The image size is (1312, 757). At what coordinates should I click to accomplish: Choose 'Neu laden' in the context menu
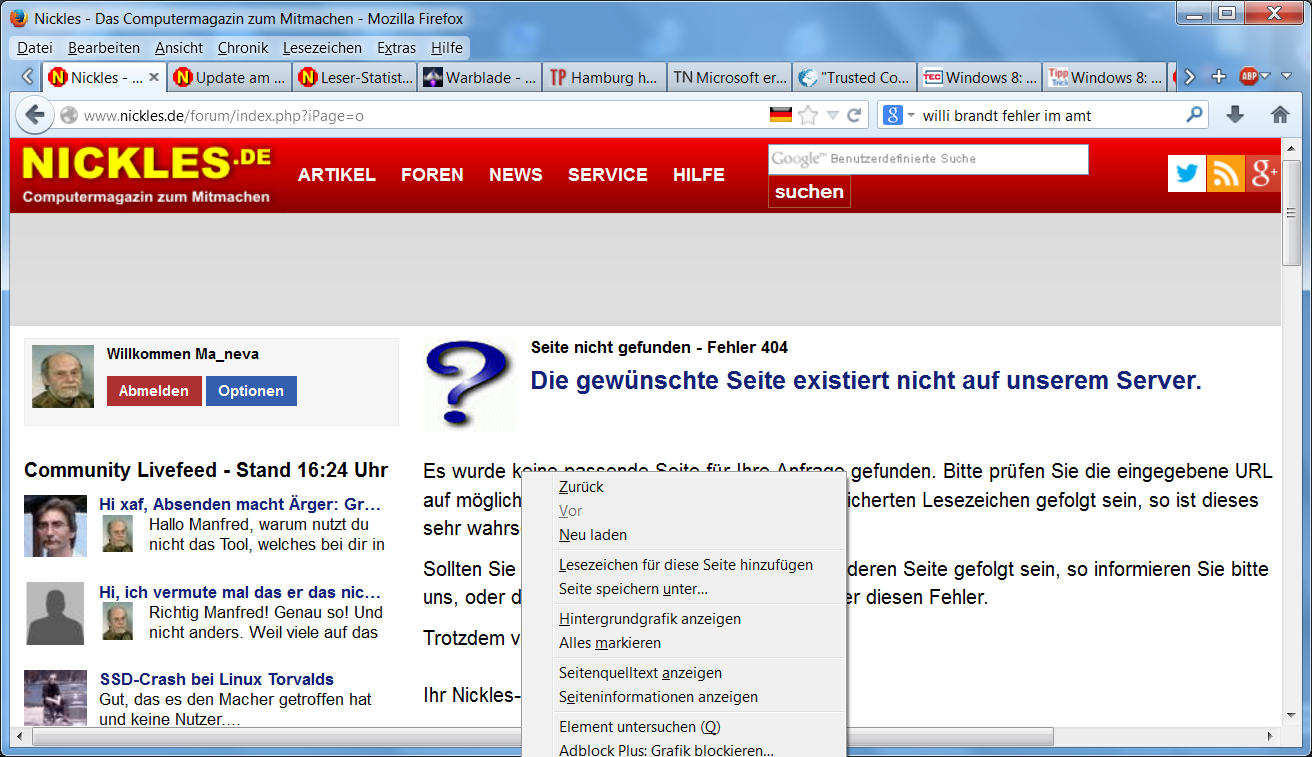(684, 535)
